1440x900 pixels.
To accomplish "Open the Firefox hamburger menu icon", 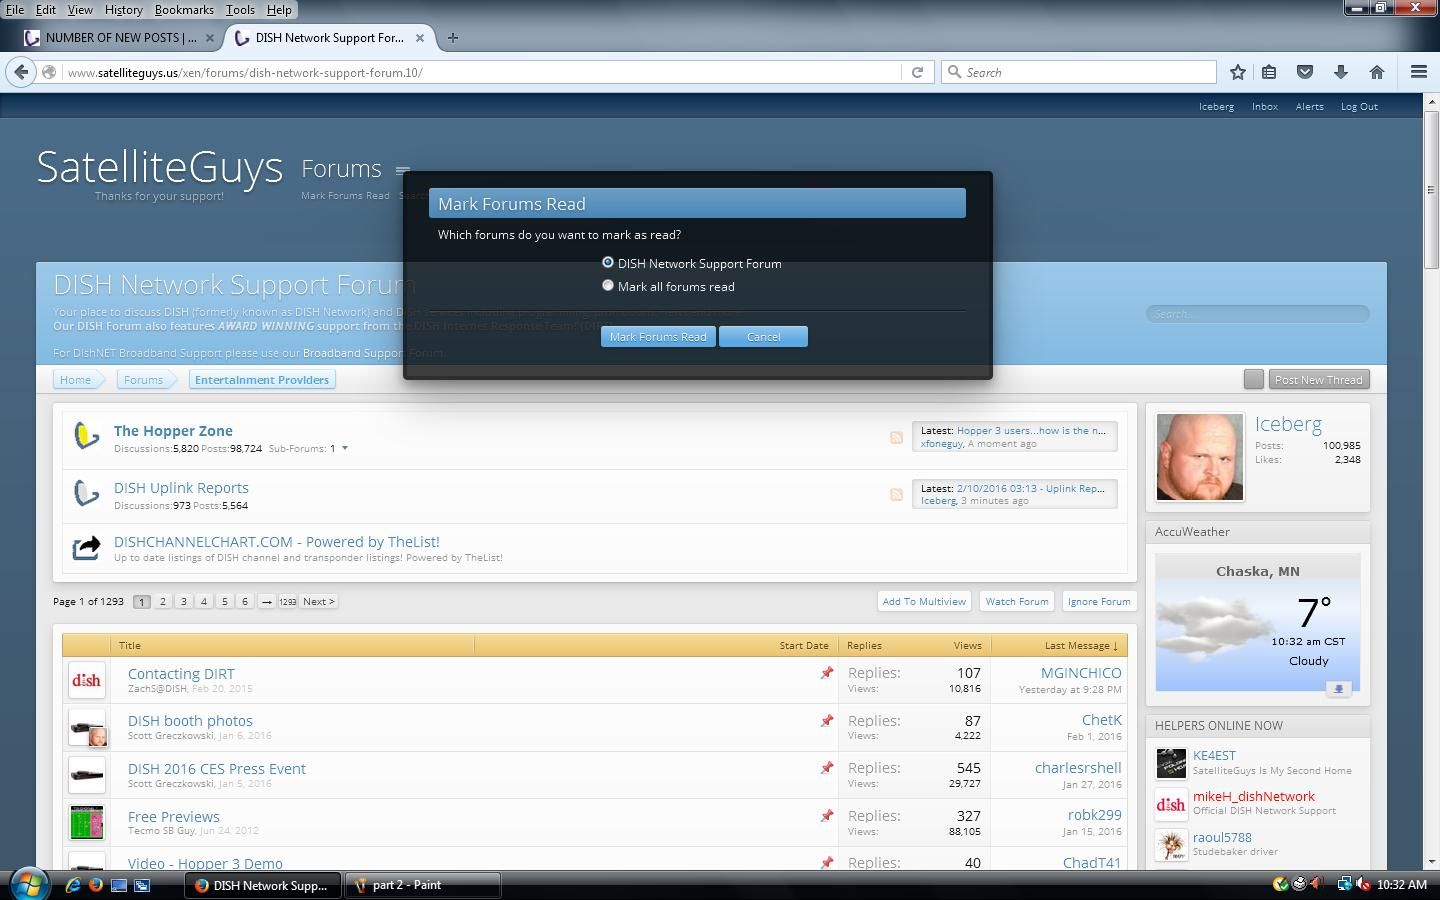I will pos(1418,72).
